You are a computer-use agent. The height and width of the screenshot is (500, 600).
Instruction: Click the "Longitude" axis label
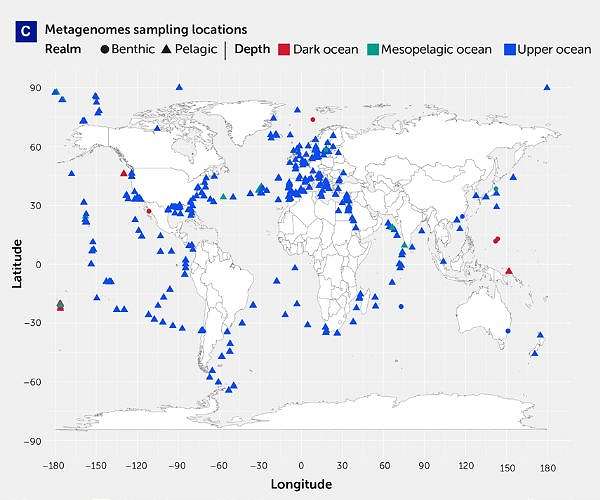pyautogui.click(x=302, y=484)
